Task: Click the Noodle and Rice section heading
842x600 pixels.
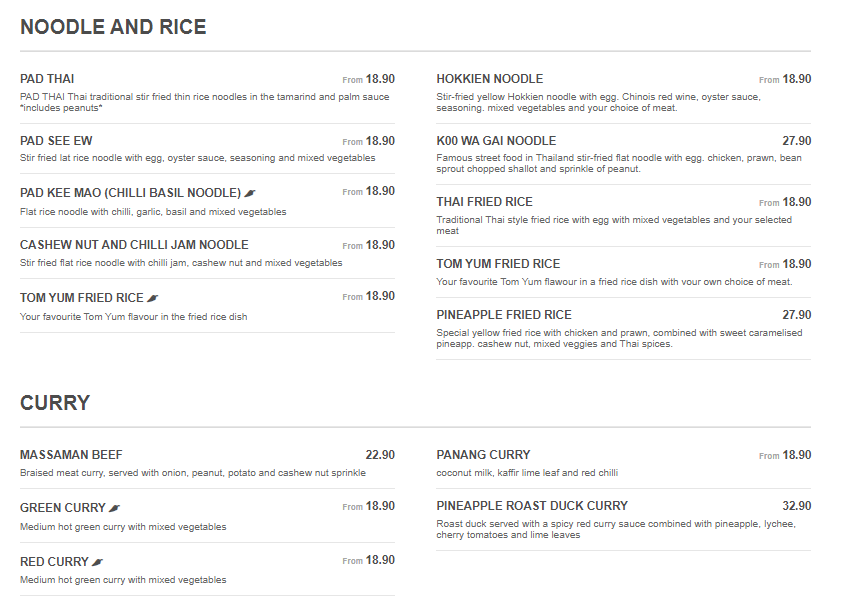Action: pyautogui.click(x=113, y=27)
